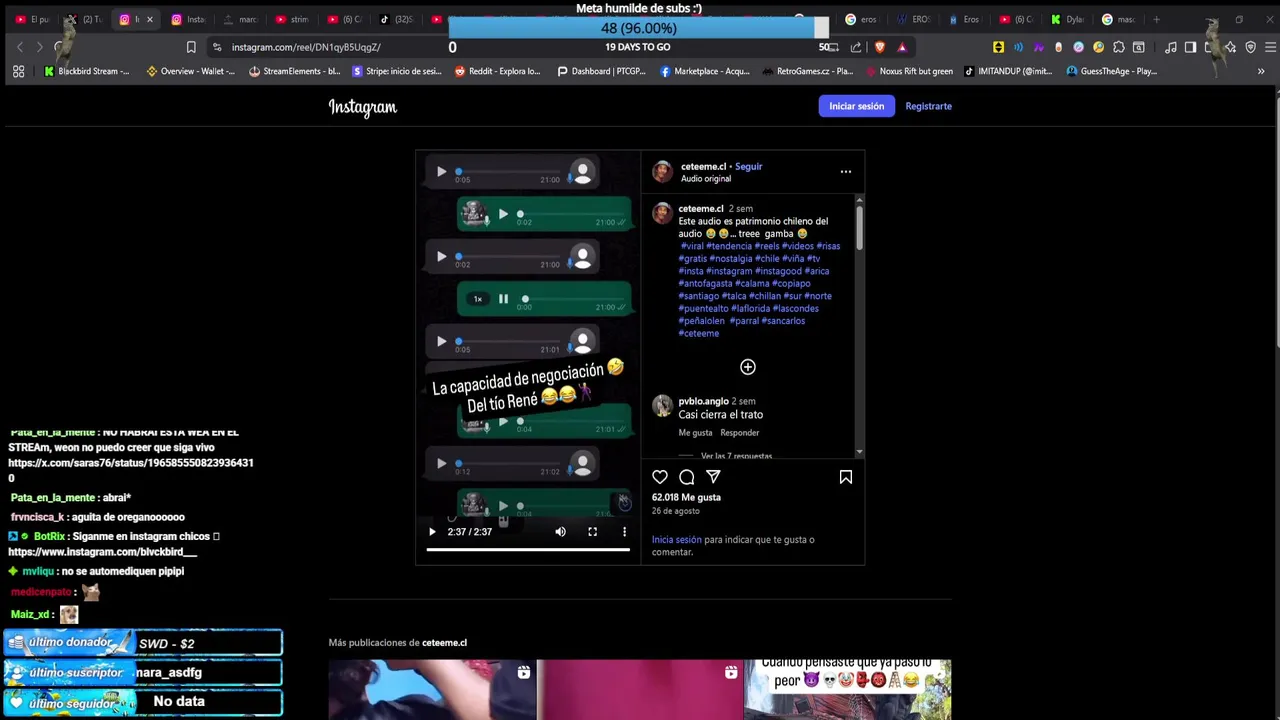The width and height of the screenshot is (1280, 720).
Task: Open the Reddit bookmark
Action: pos(497,71)
